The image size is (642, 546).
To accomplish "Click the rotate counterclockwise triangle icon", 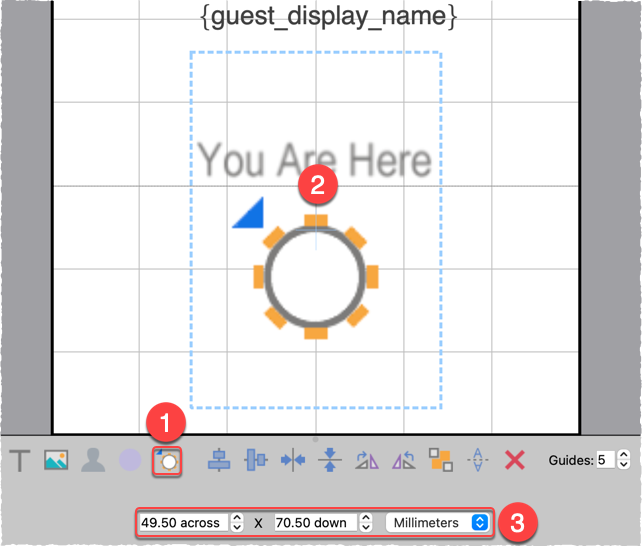I will [x=404, y=460].
